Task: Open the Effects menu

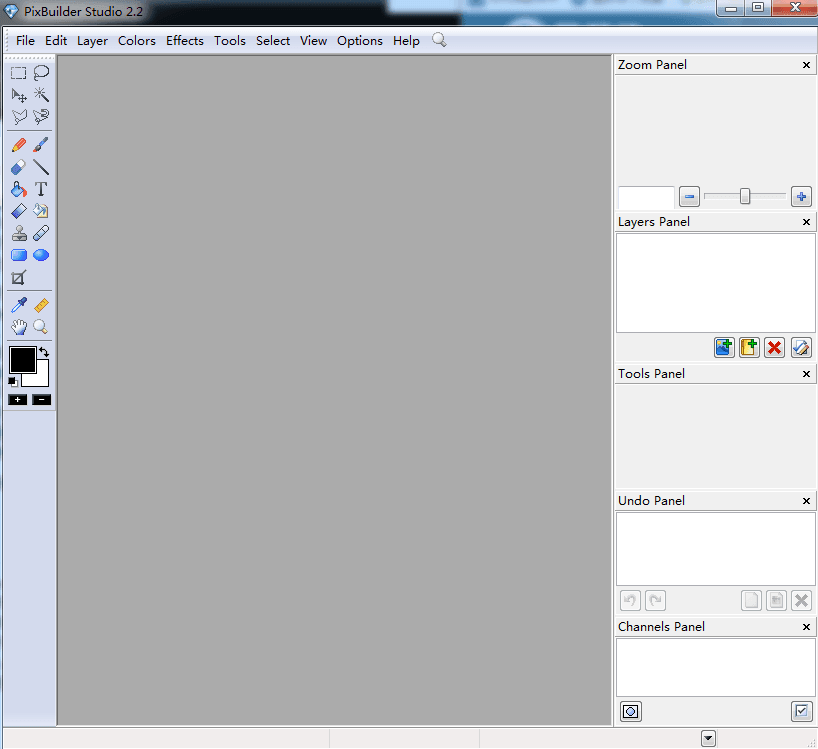Action: pyautogui.click(x=184, y=41)
